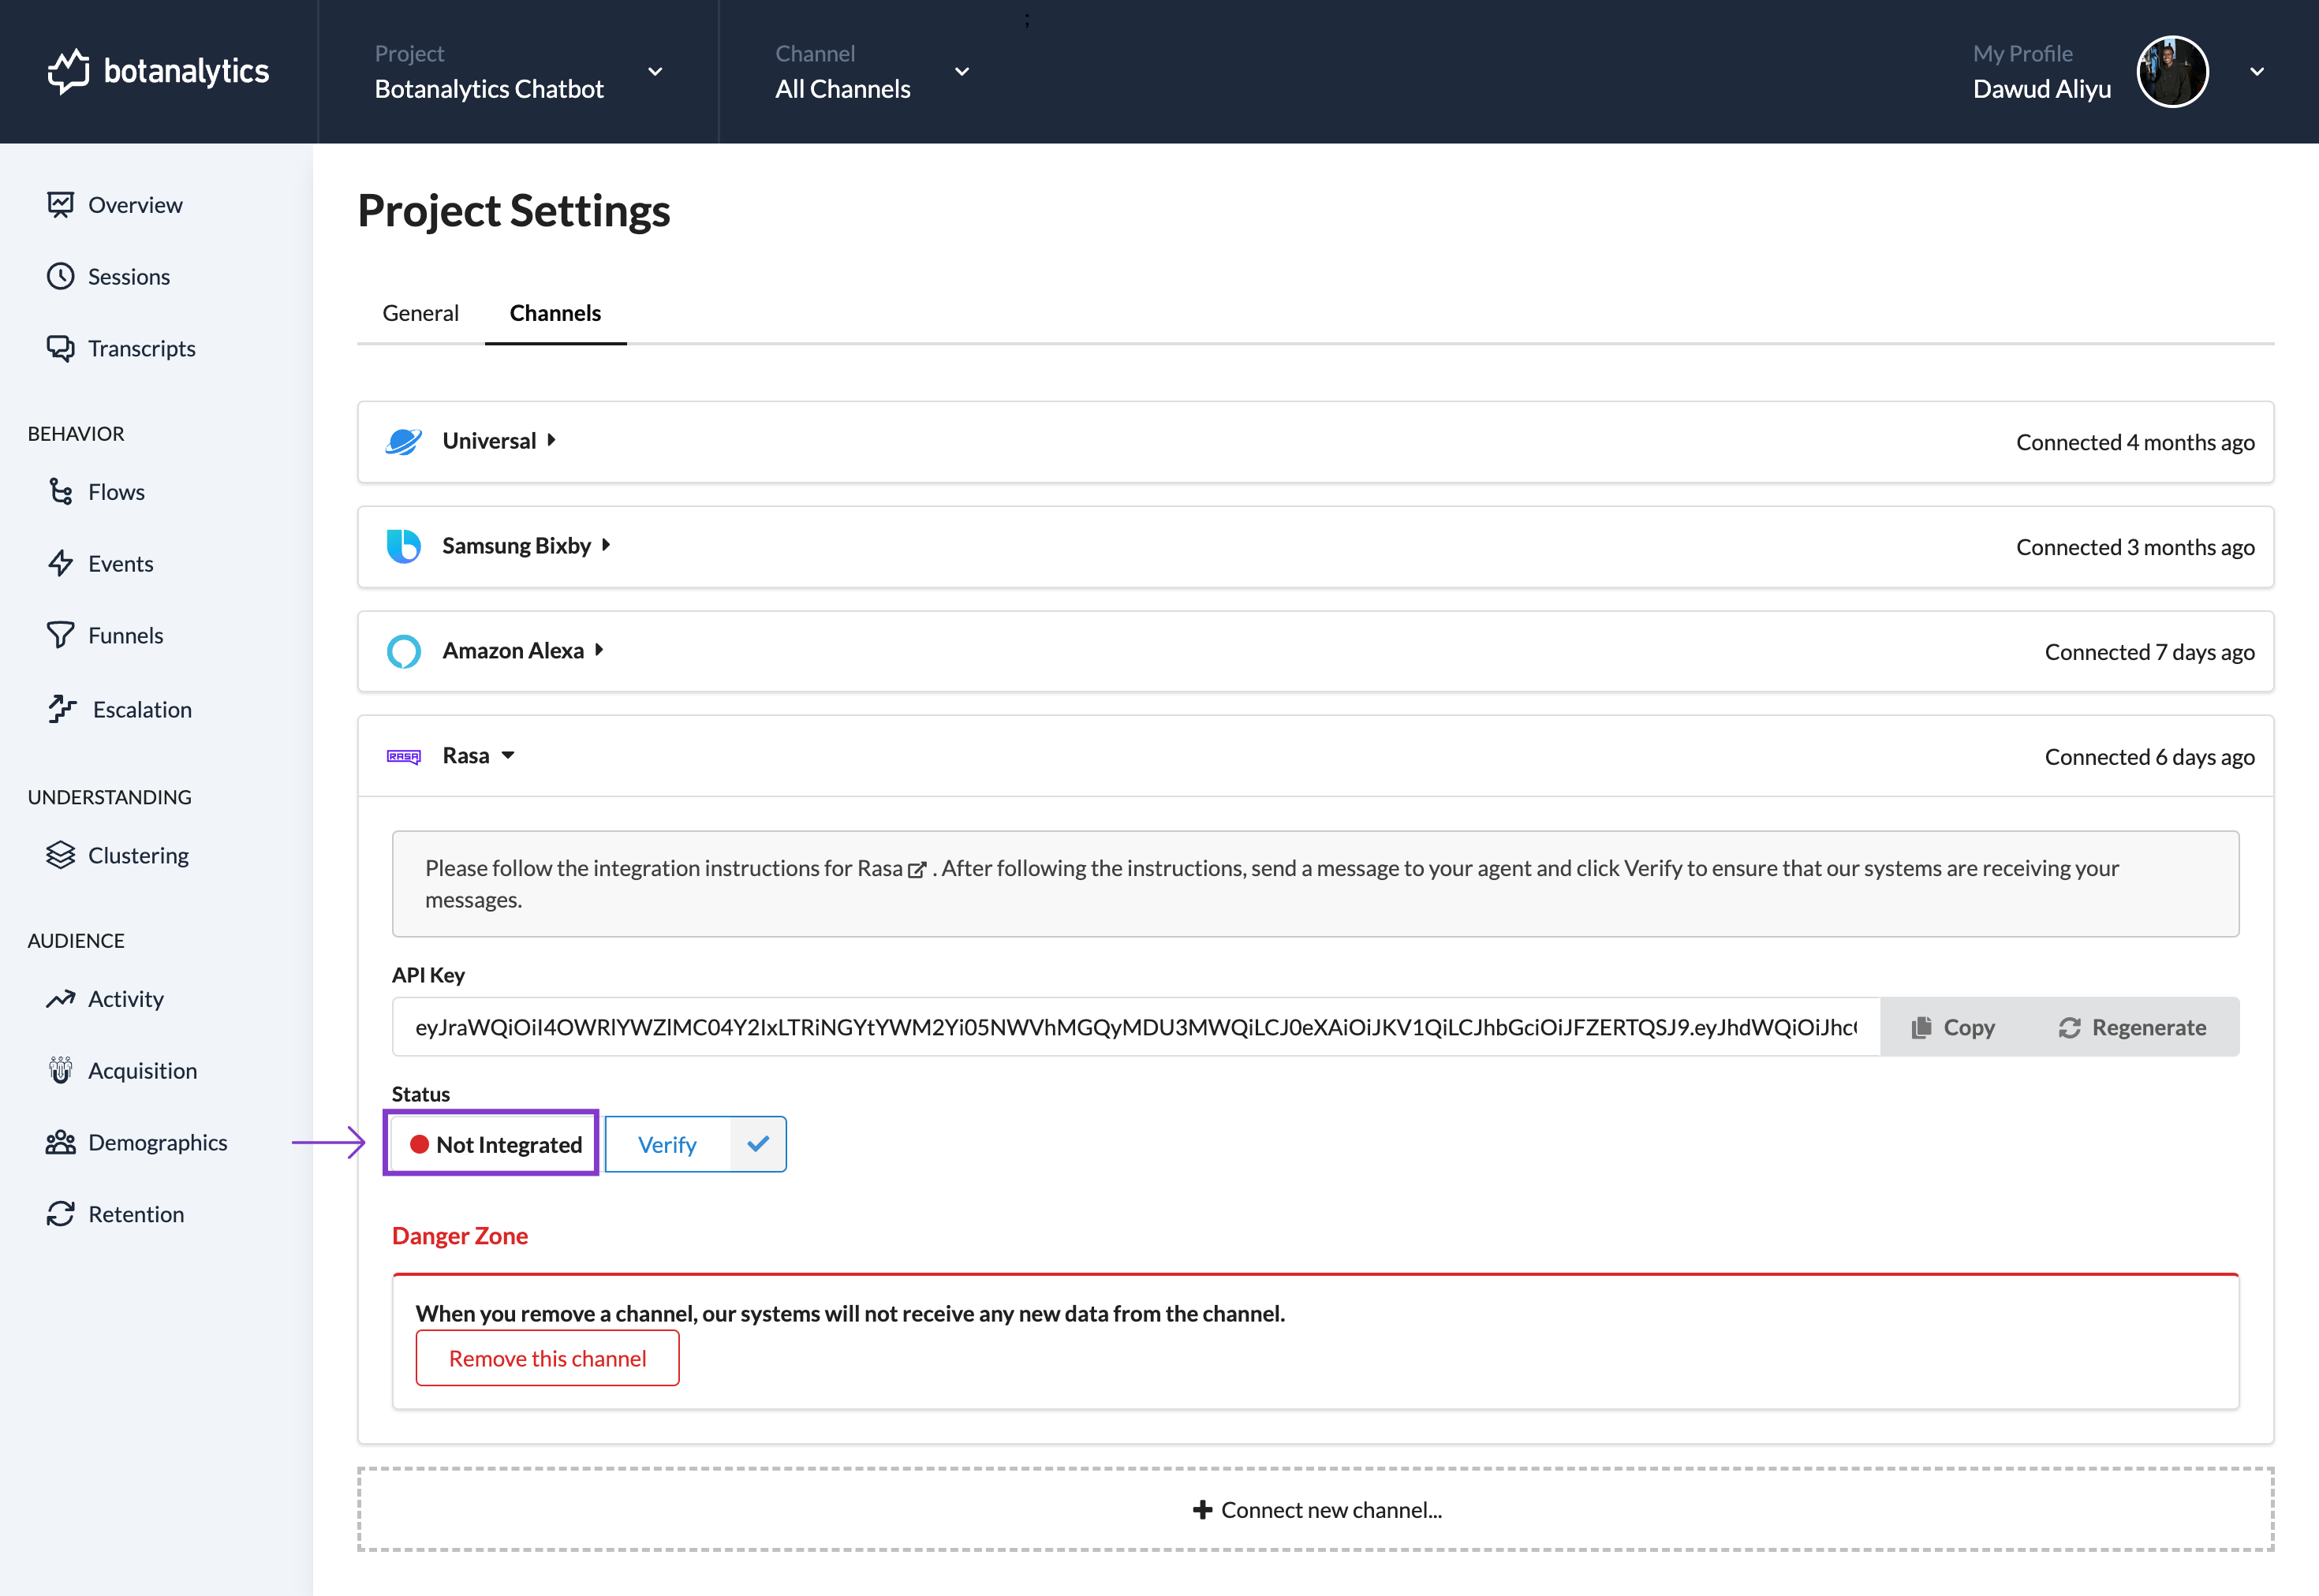Collapse the Rasa channel section
This screenshot has height=1596, width=2319.
[x=508, y=756]
